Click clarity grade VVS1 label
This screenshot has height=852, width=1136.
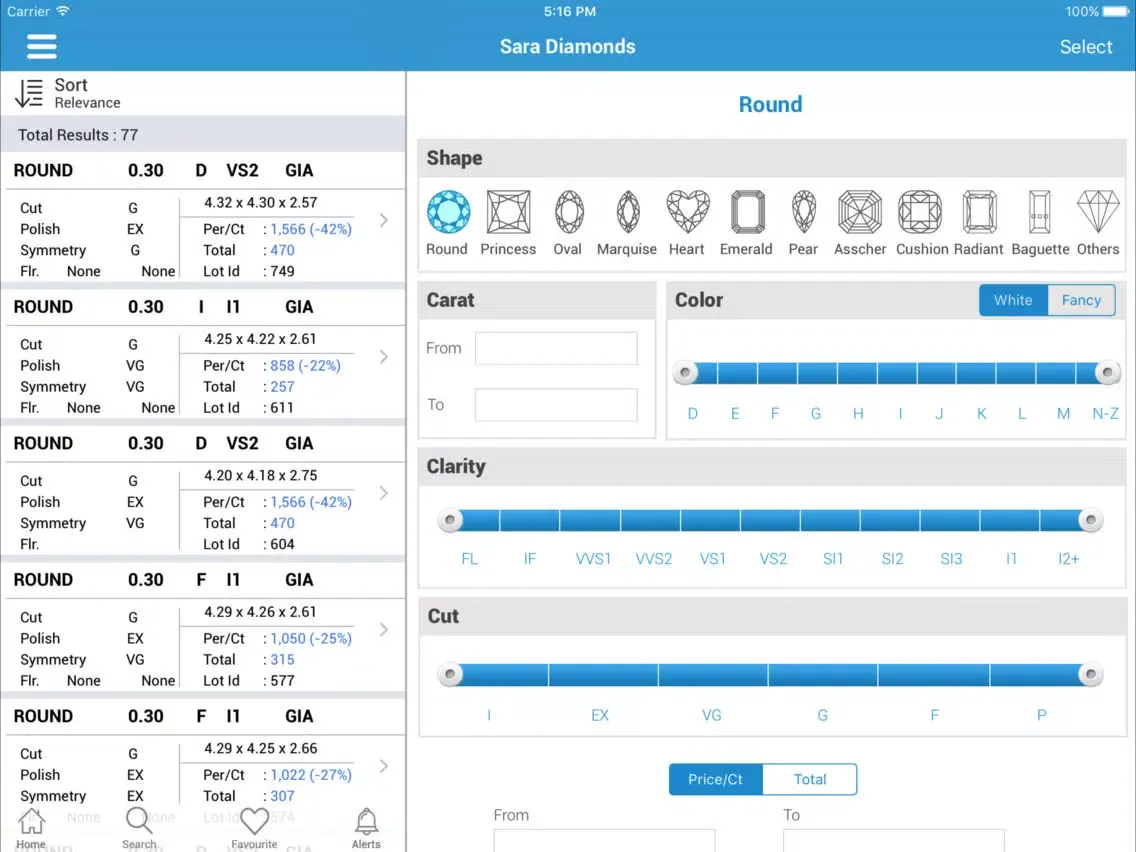pos(593,559)
